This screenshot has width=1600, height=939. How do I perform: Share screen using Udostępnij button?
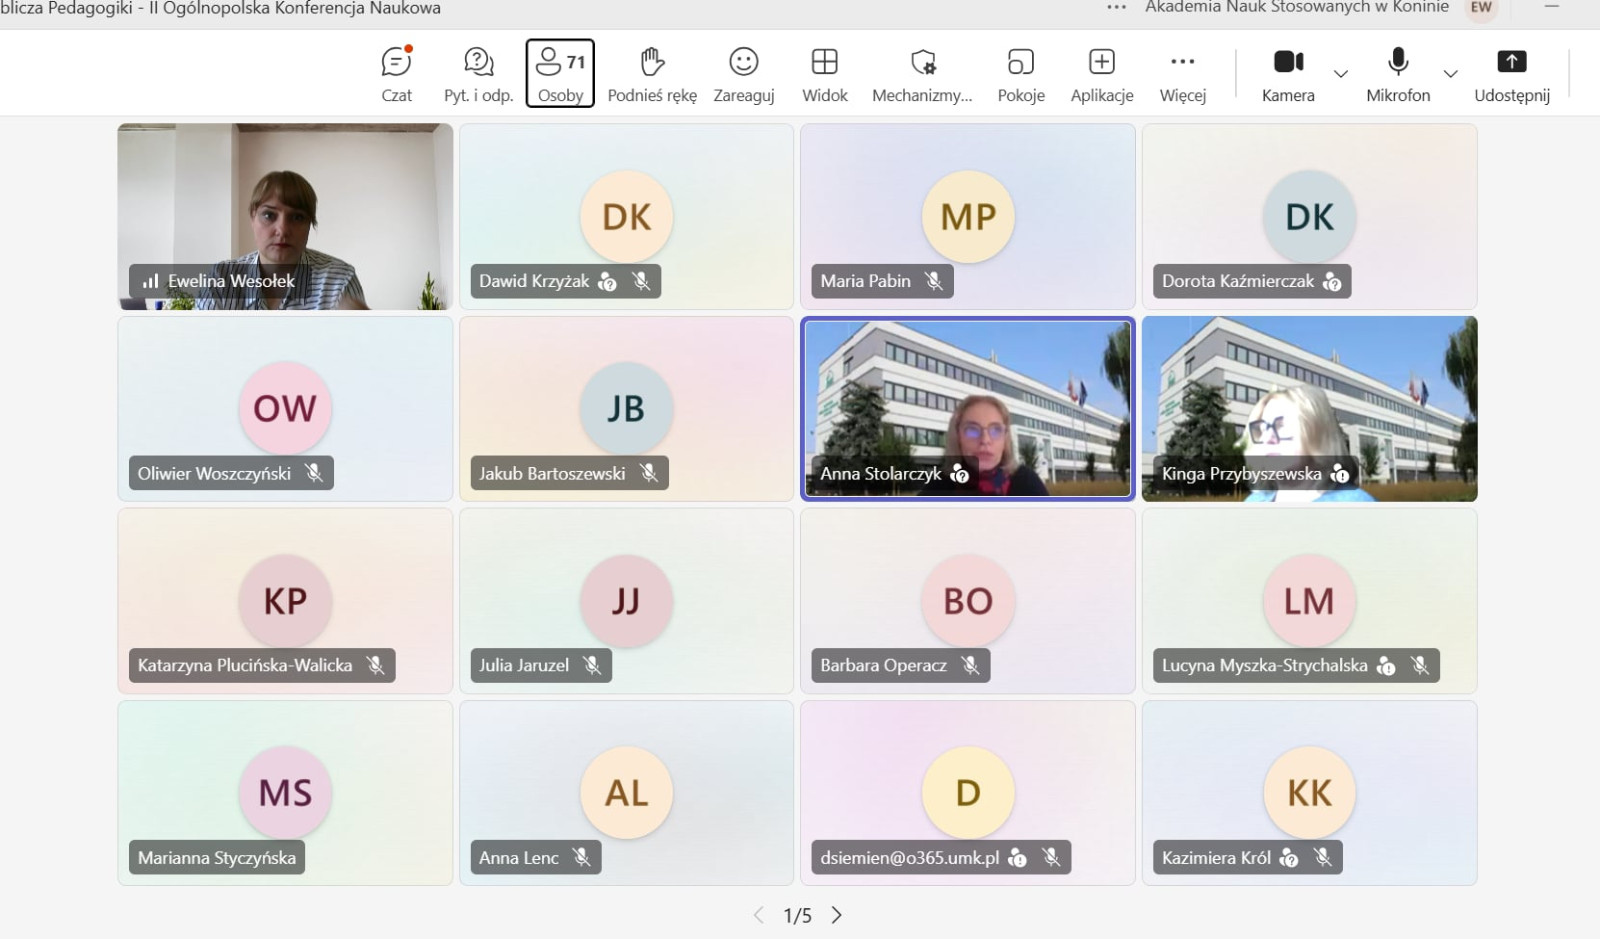[x=1511, y=74]
